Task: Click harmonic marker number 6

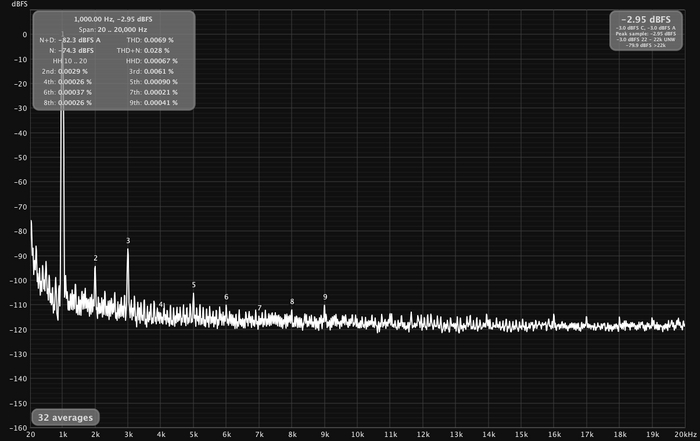Action: click(226, 297)
